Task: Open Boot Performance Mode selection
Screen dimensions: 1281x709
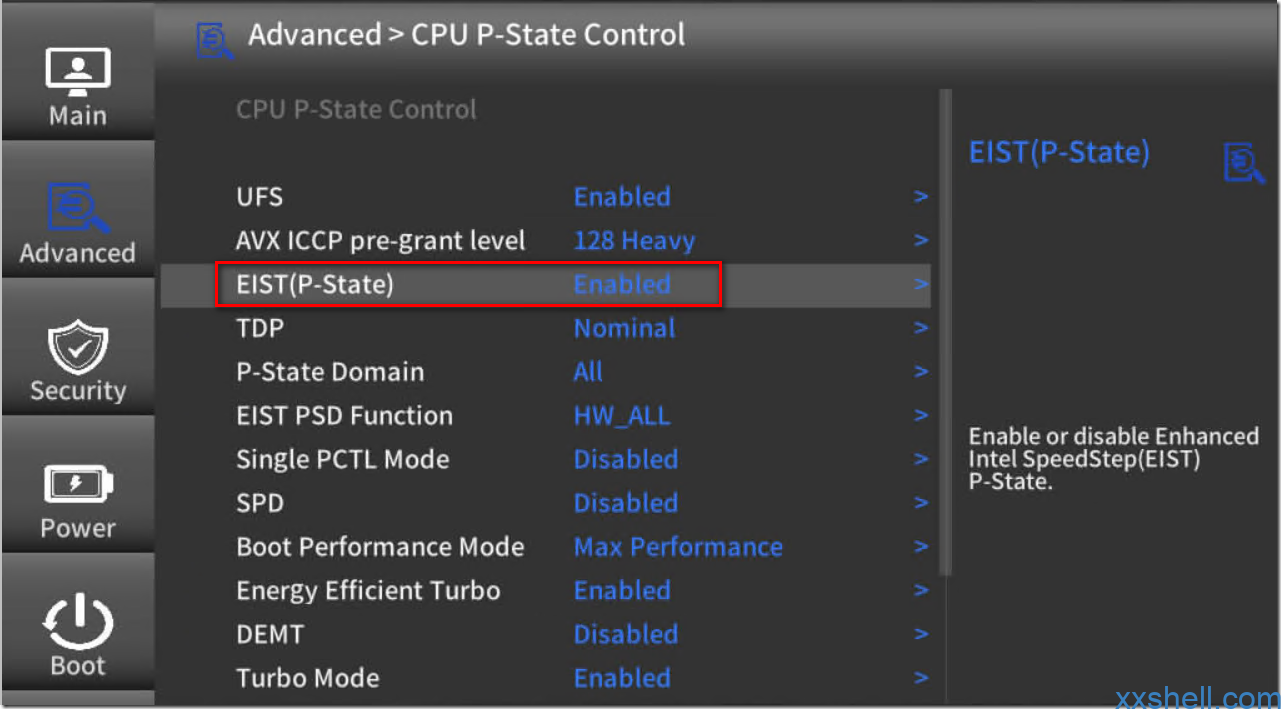Action: point(677,547)
